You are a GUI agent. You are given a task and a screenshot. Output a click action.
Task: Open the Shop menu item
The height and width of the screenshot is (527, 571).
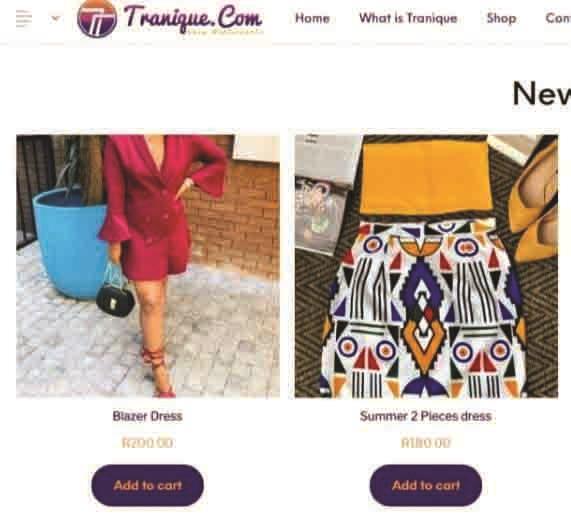pyautogui.click(x=501, y=18)
